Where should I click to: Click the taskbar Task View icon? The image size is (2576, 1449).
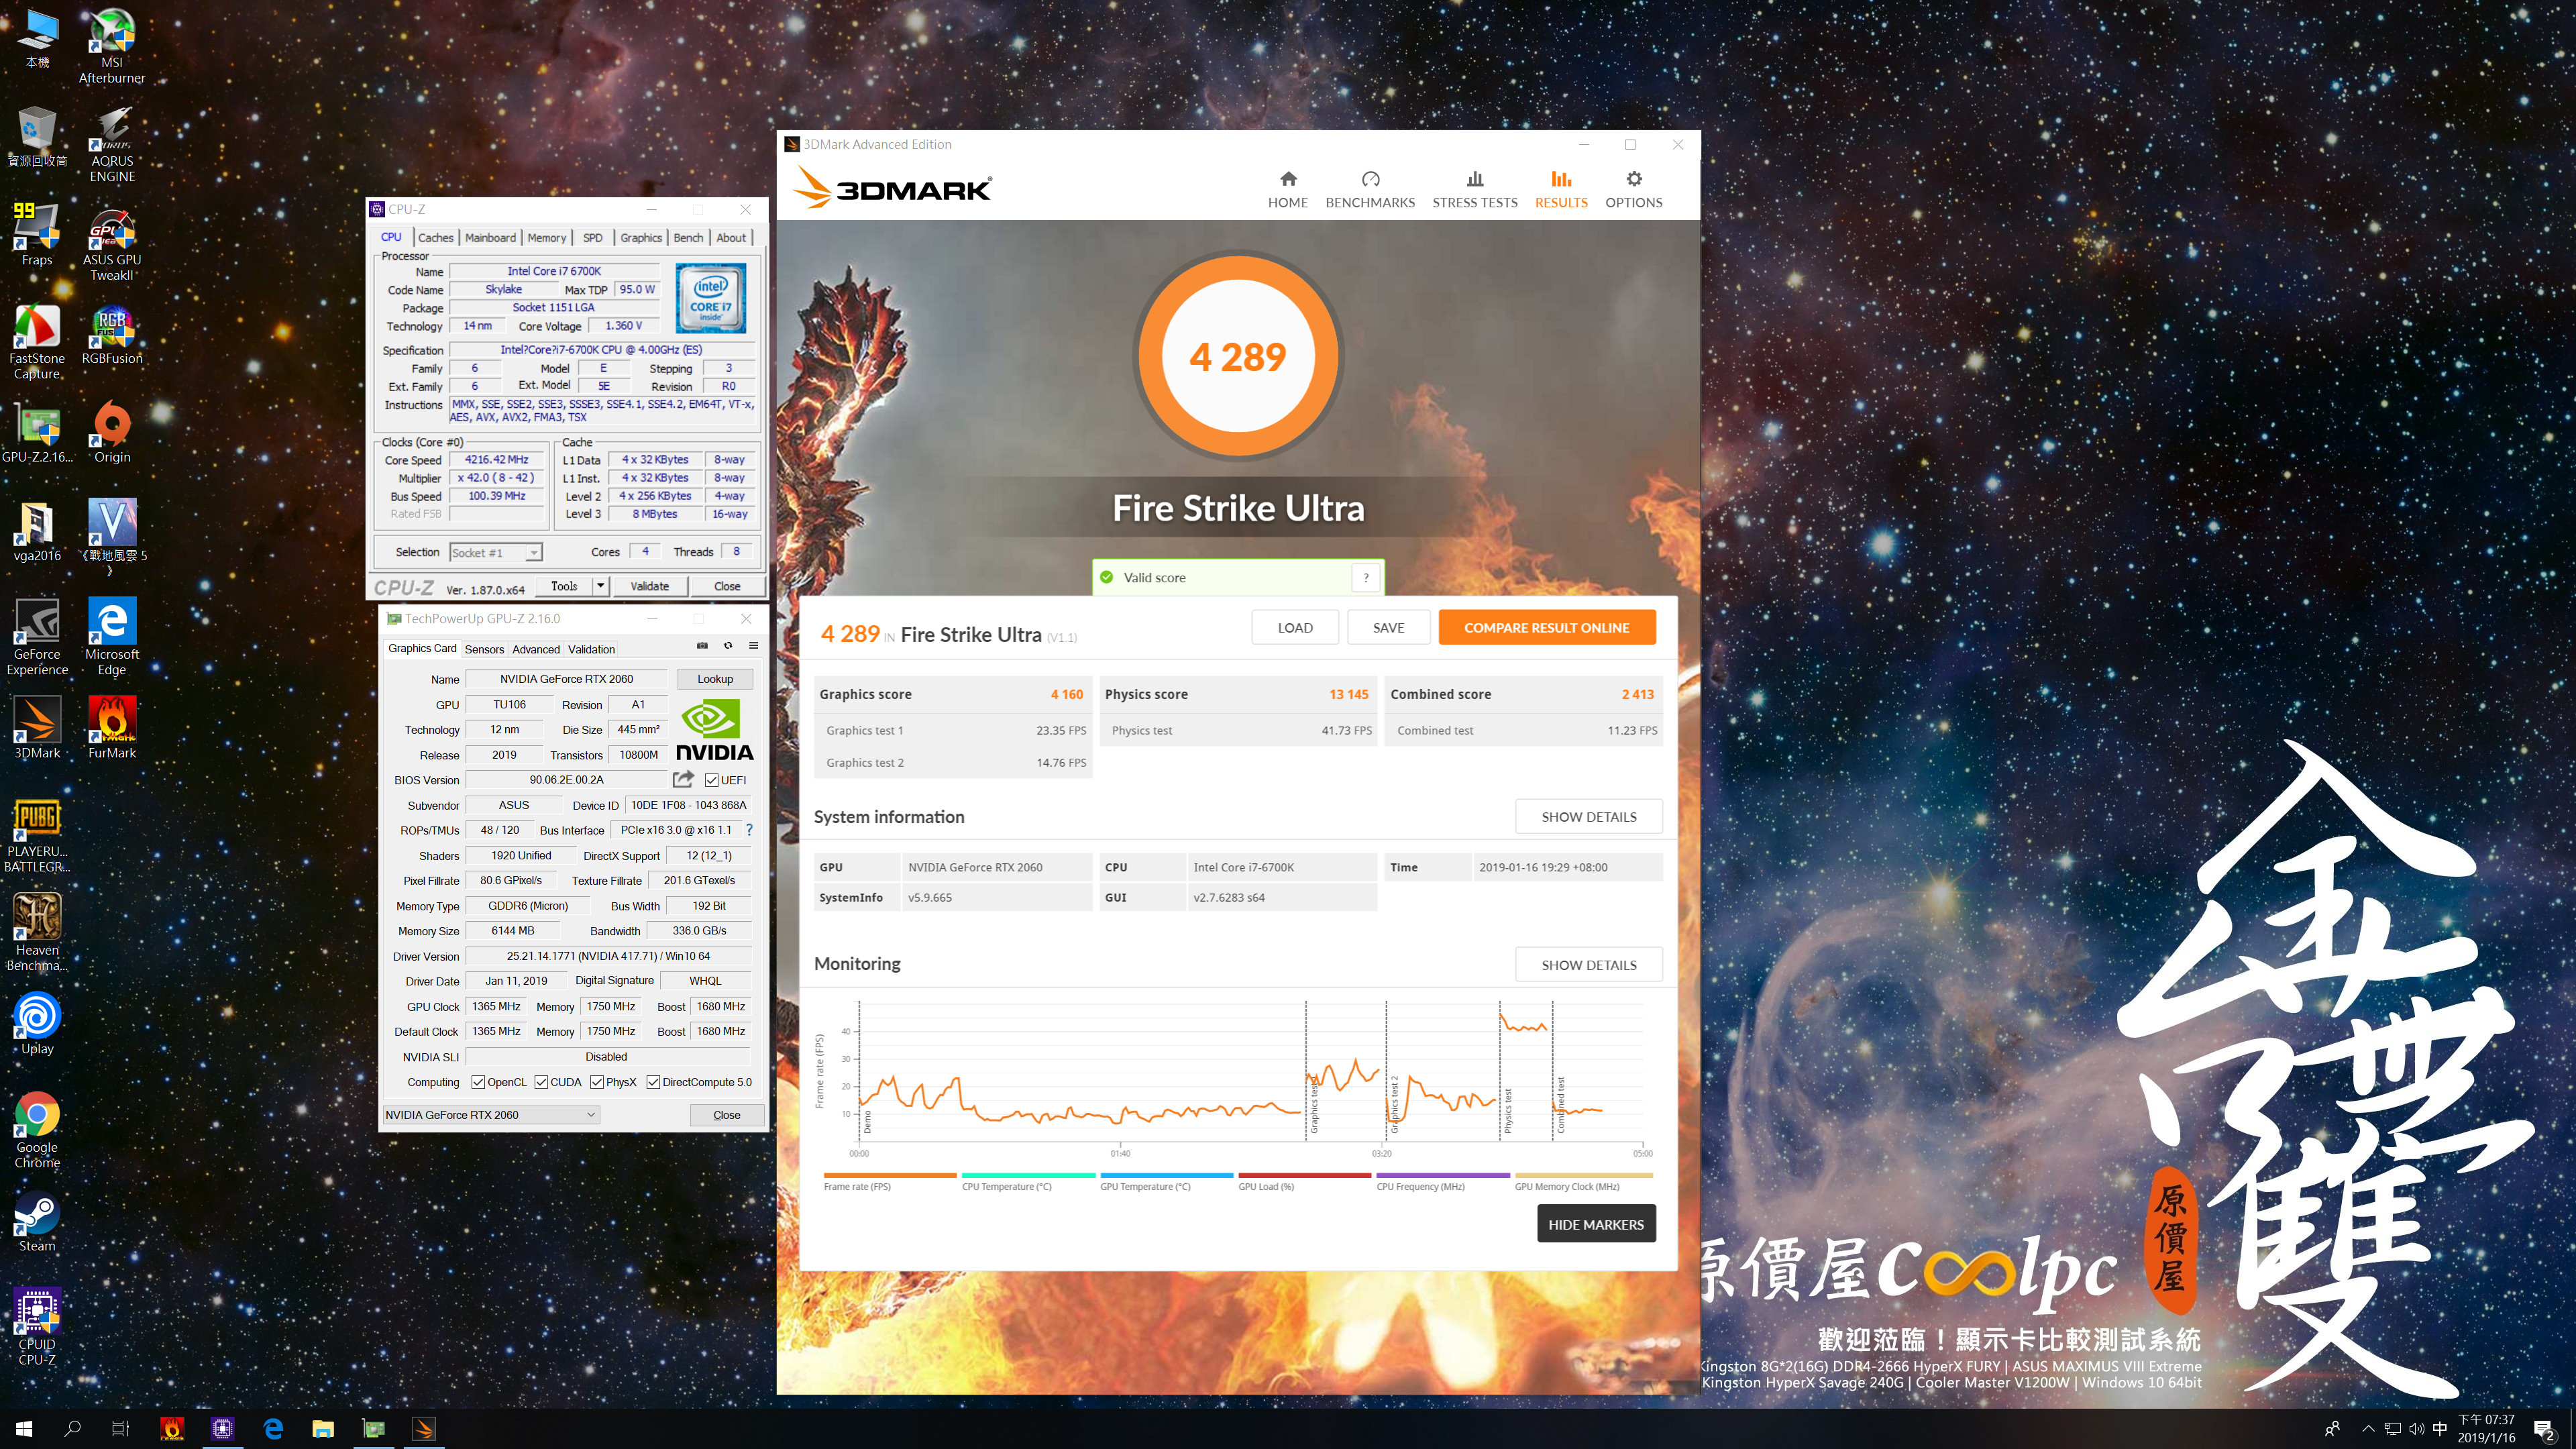click(x=120, y=1428)
